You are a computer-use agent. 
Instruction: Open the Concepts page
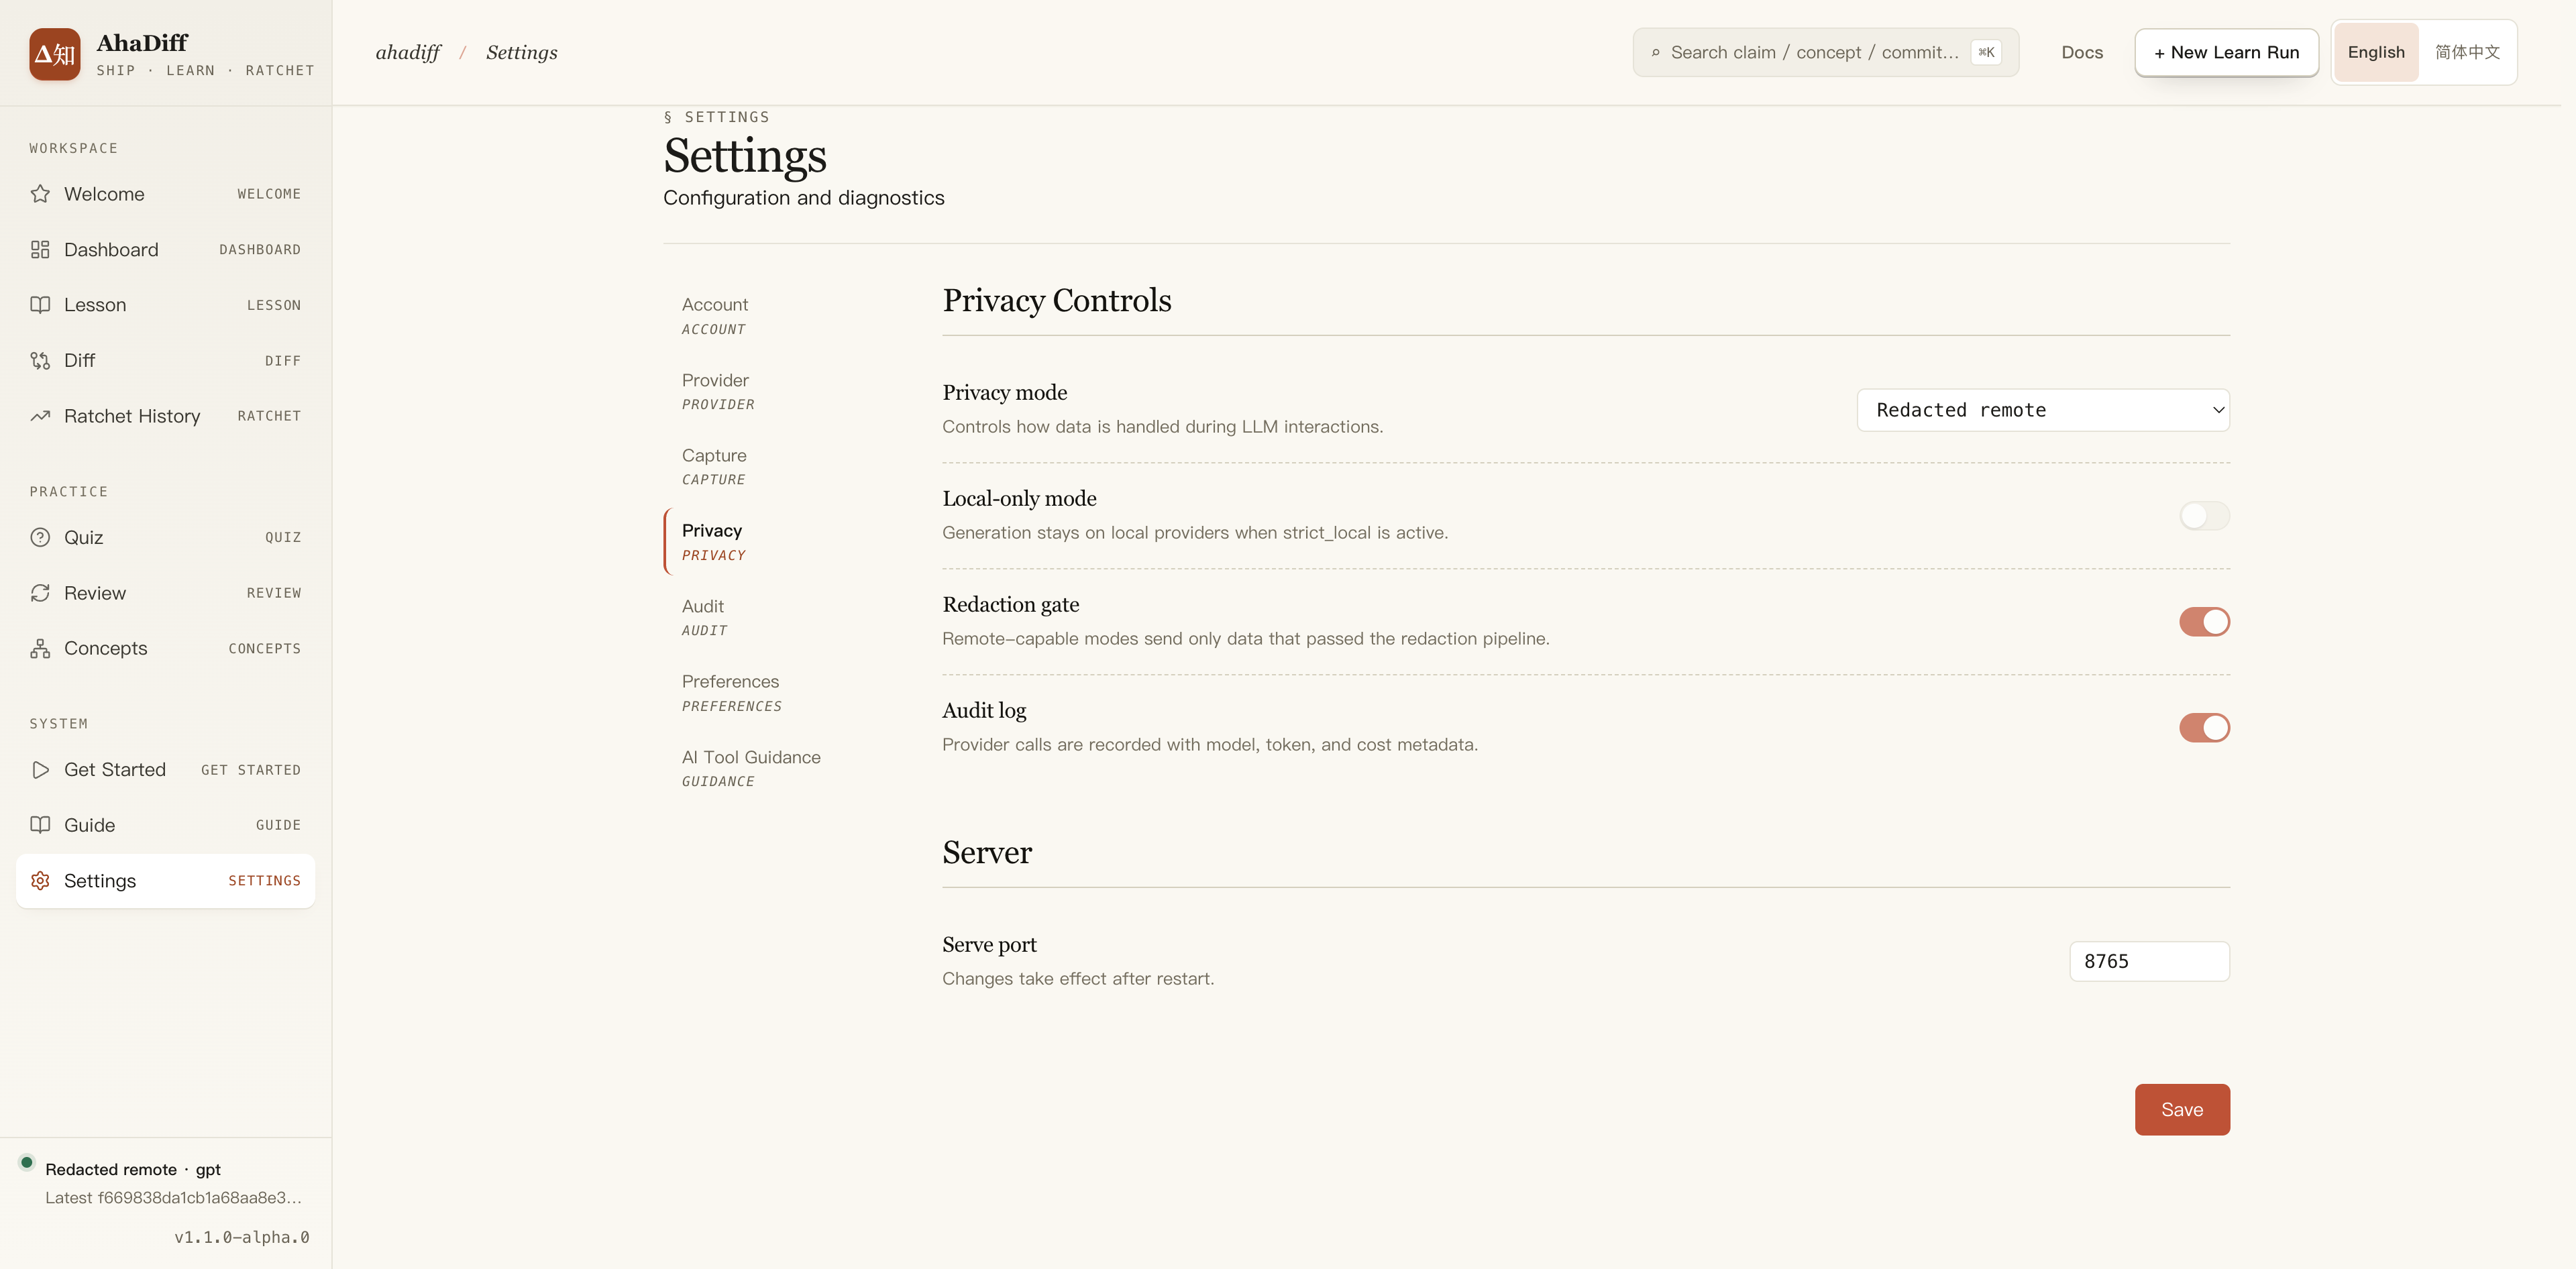click(x=165, y=648)
